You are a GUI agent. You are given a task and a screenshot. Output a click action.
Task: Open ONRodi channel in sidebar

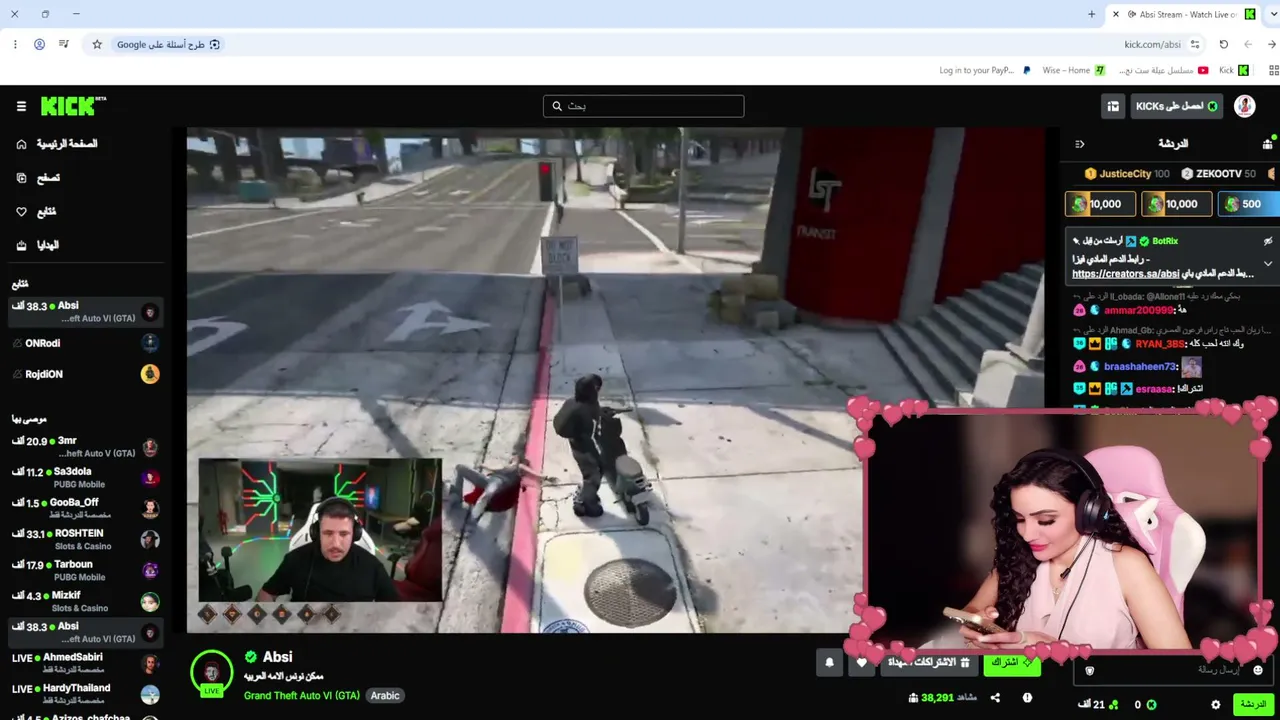point(84,343)
